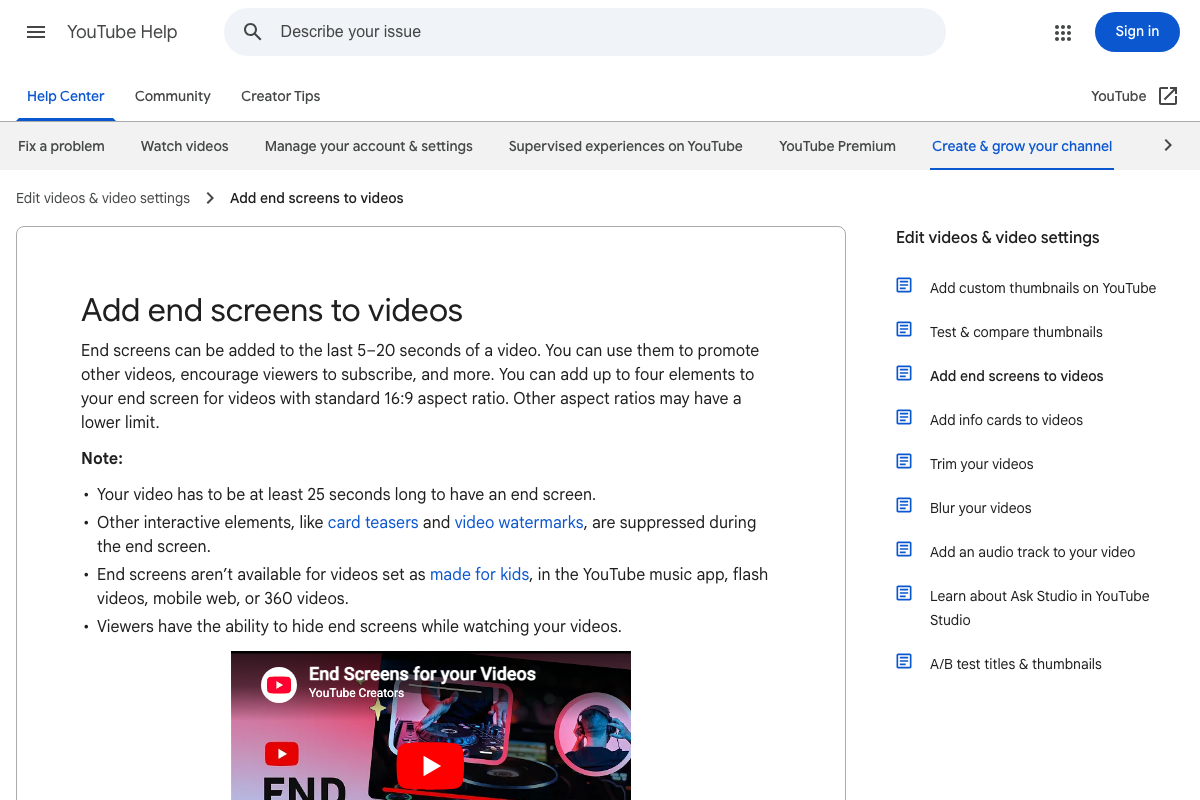Click the YouTube Creators channel logo in video
Viewport: 1200px width, 800px height.
[279, 684]
